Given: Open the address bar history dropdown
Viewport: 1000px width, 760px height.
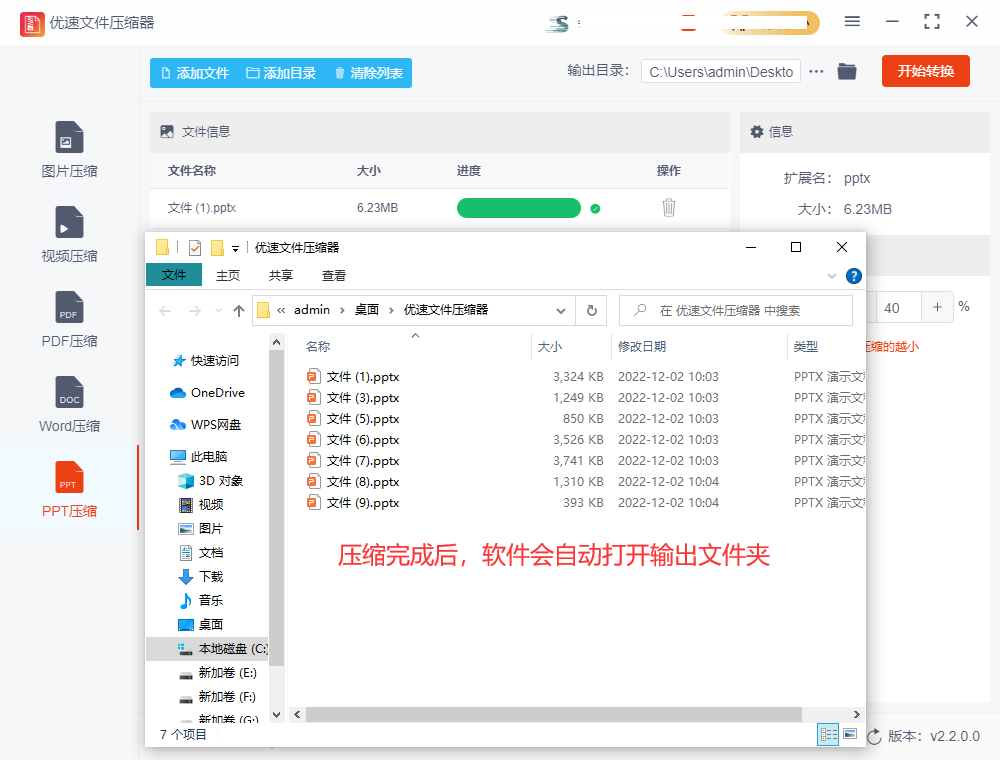Looking at the screenshot, I should coord(561,311).
